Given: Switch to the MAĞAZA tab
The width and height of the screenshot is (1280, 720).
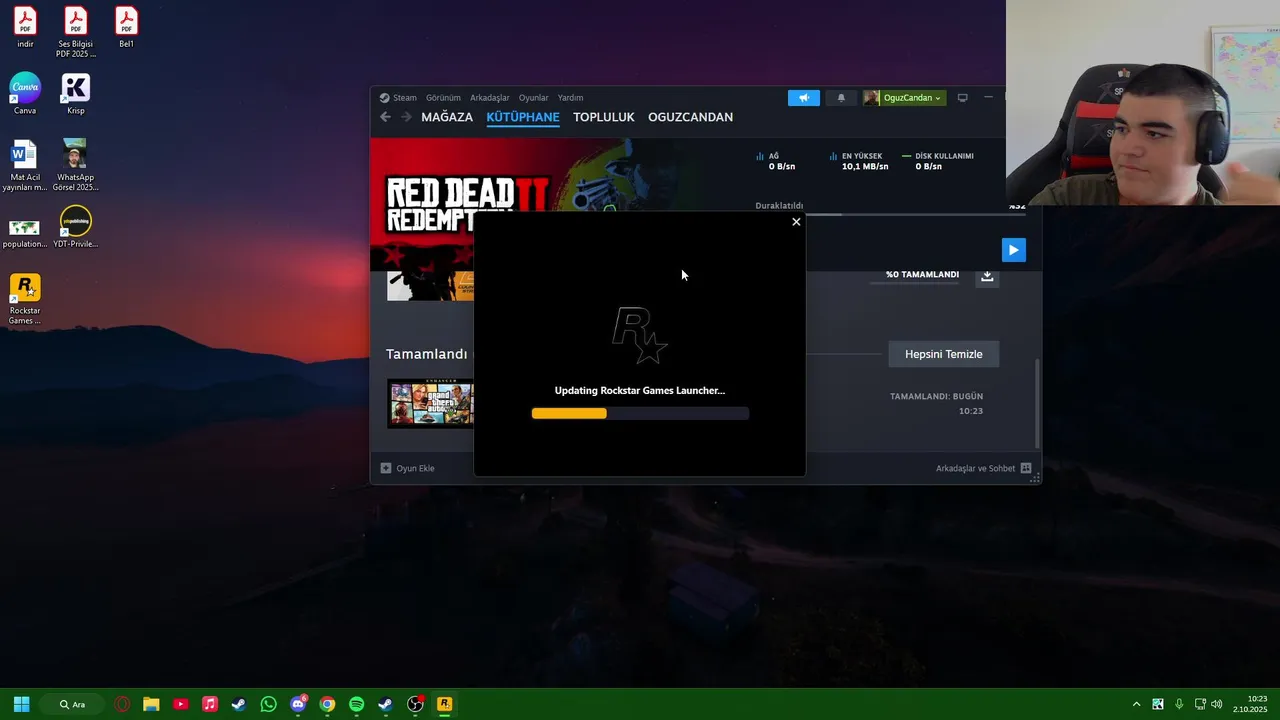Looking at the screenshot, I should coord(447,117).
